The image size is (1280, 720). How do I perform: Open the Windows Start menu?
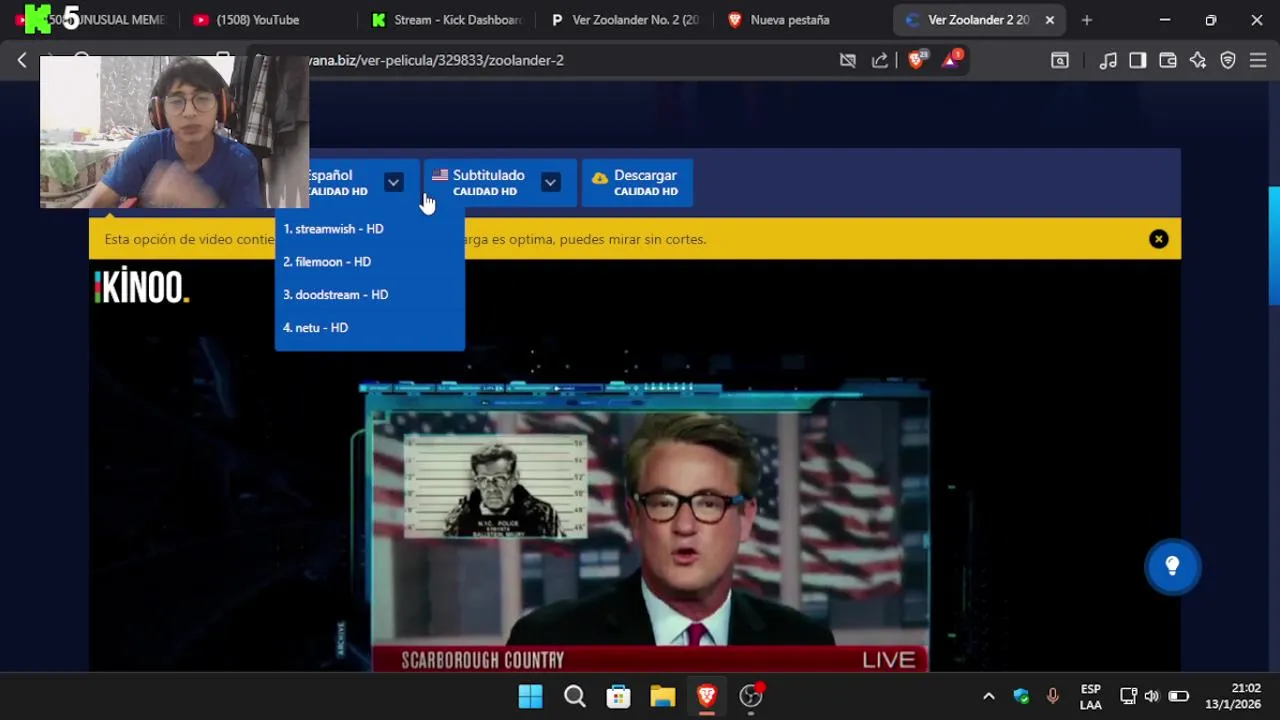[531, 696]
